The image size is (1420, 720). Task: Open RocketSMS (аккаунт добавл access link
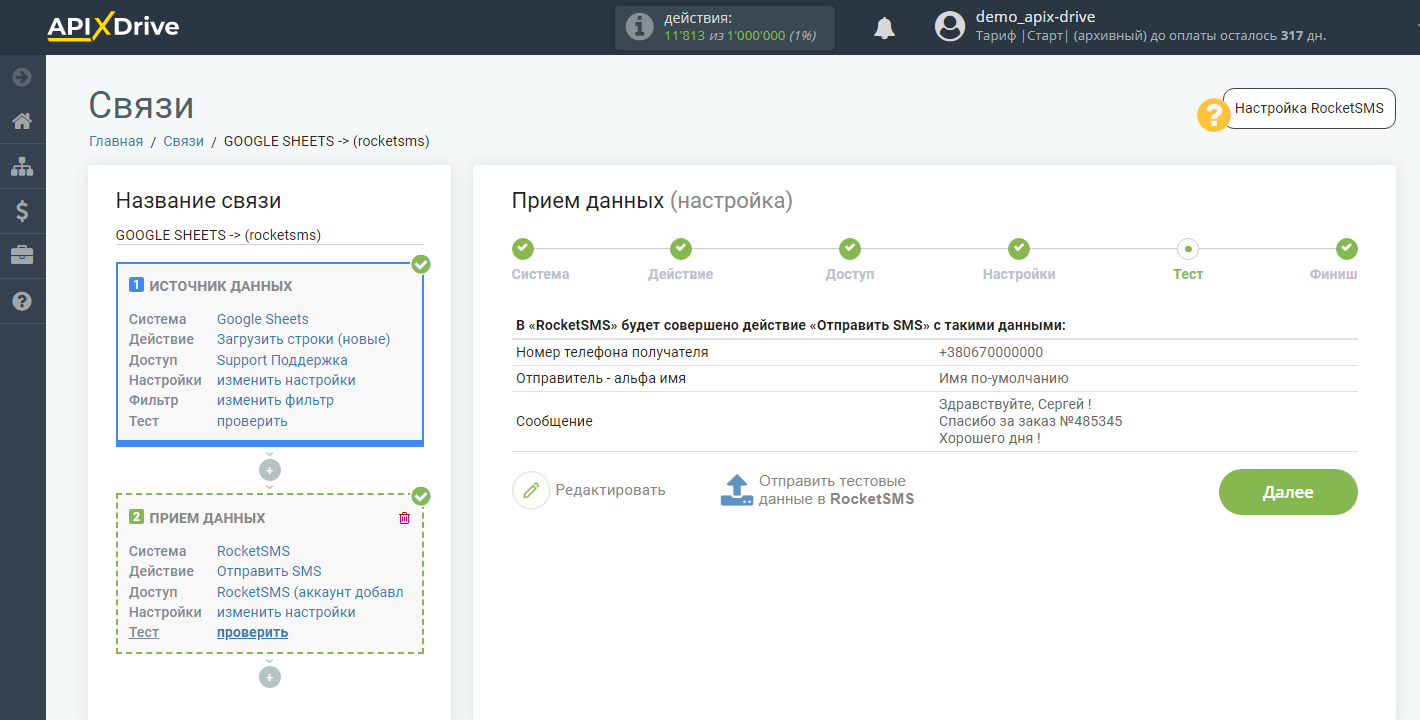click(x=310, y=592)
